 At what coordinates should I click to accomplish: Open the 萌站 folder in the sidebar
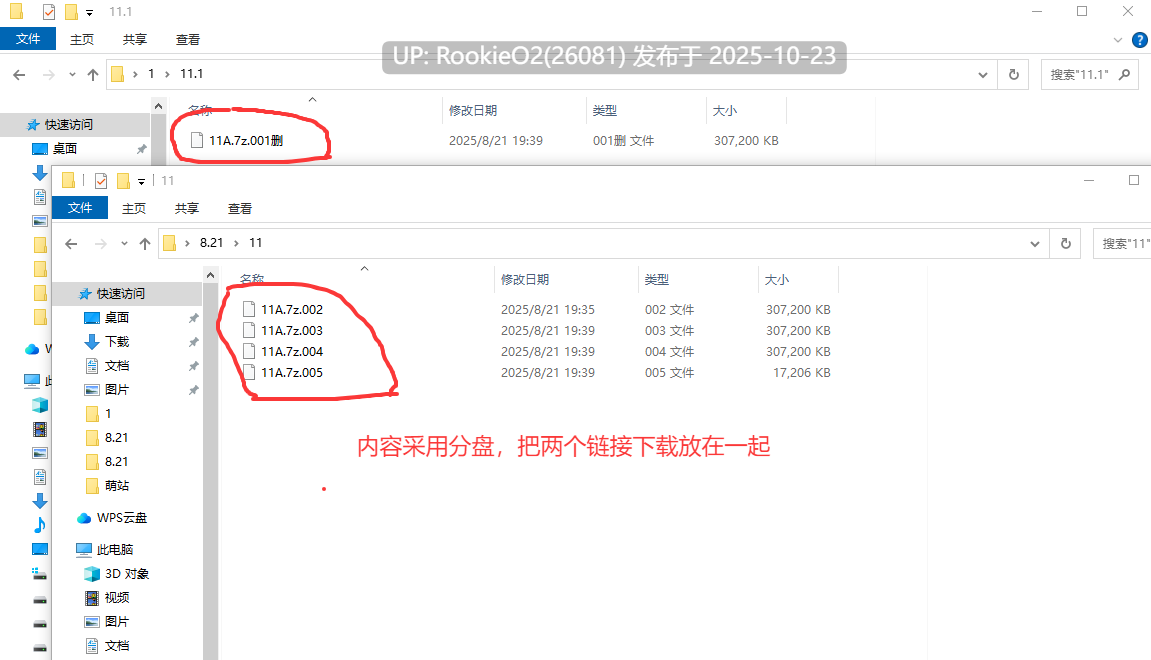click(x=117, y=485)
